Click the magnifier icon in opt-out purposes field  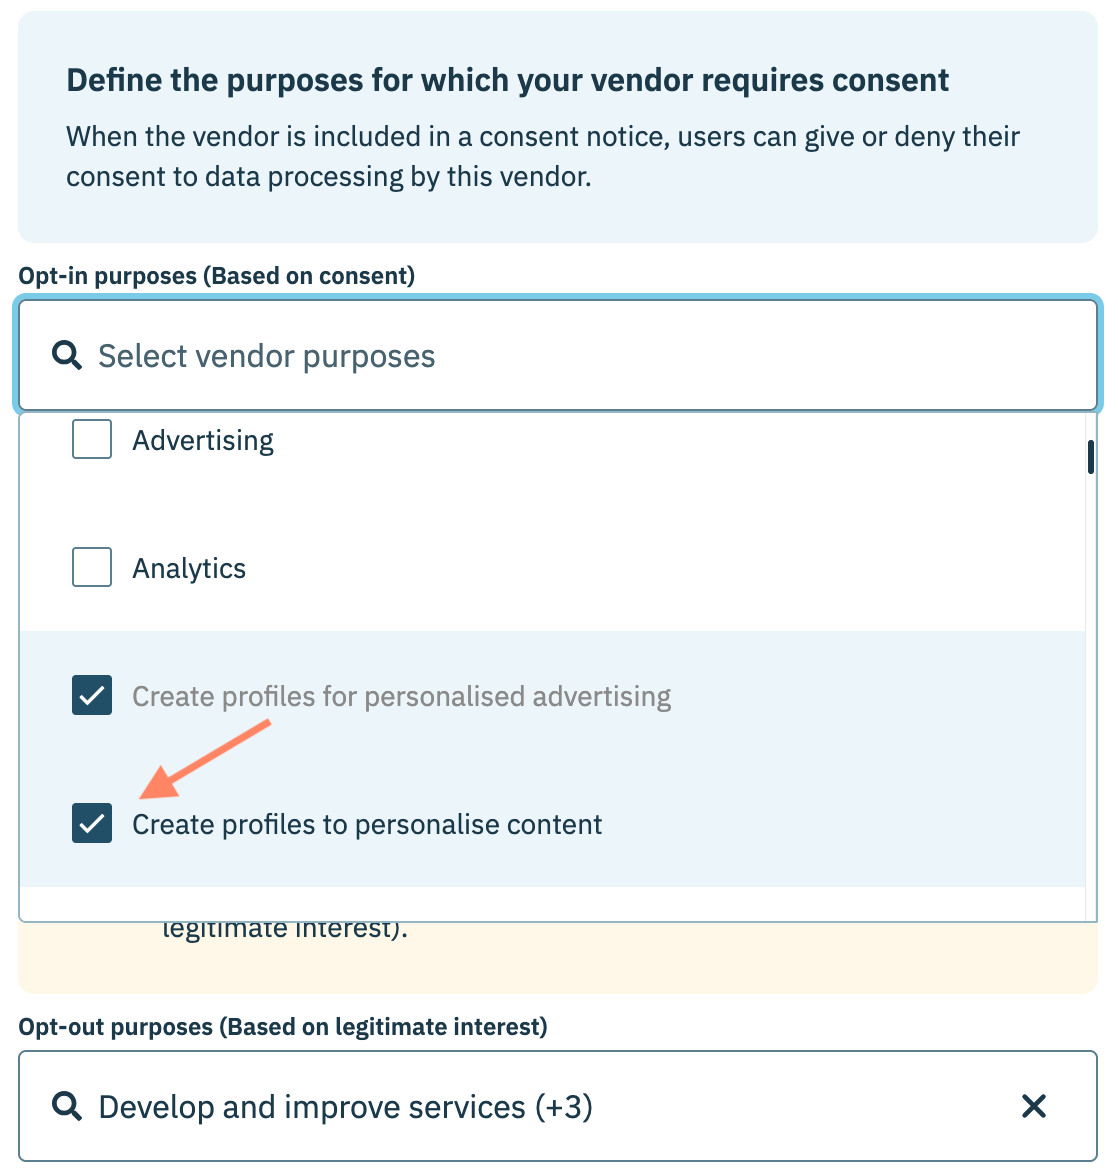click(x=67, y=1106)
